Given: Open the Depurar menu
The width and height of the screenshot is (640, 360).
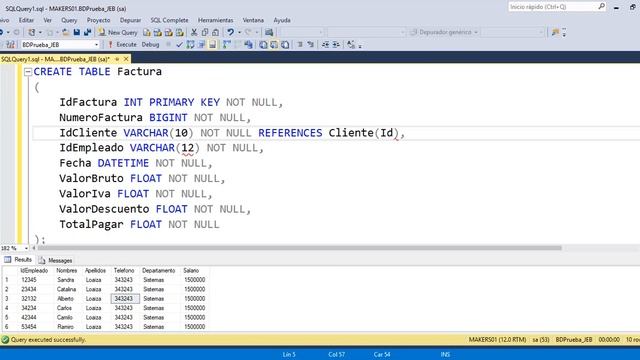Looking at the screenshot, I should click(130, 20).
